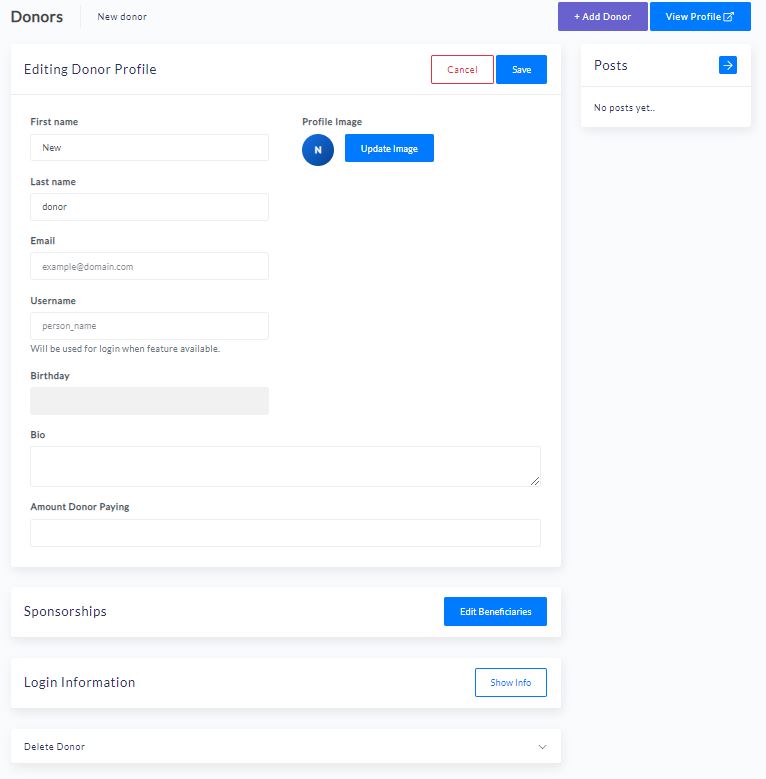Click the Donors heading link
This screenshot has width=766, height=779.
click(37, 17)
